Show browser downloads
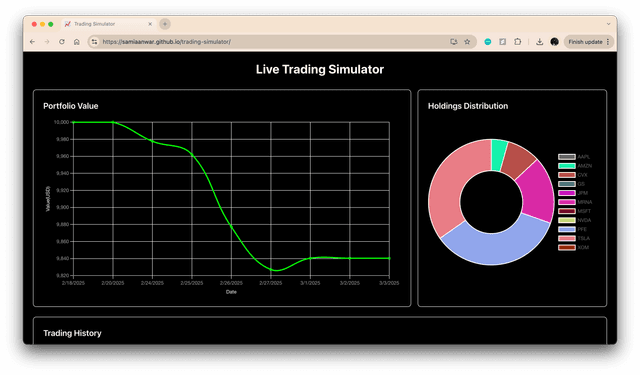 tap(539, 42)
